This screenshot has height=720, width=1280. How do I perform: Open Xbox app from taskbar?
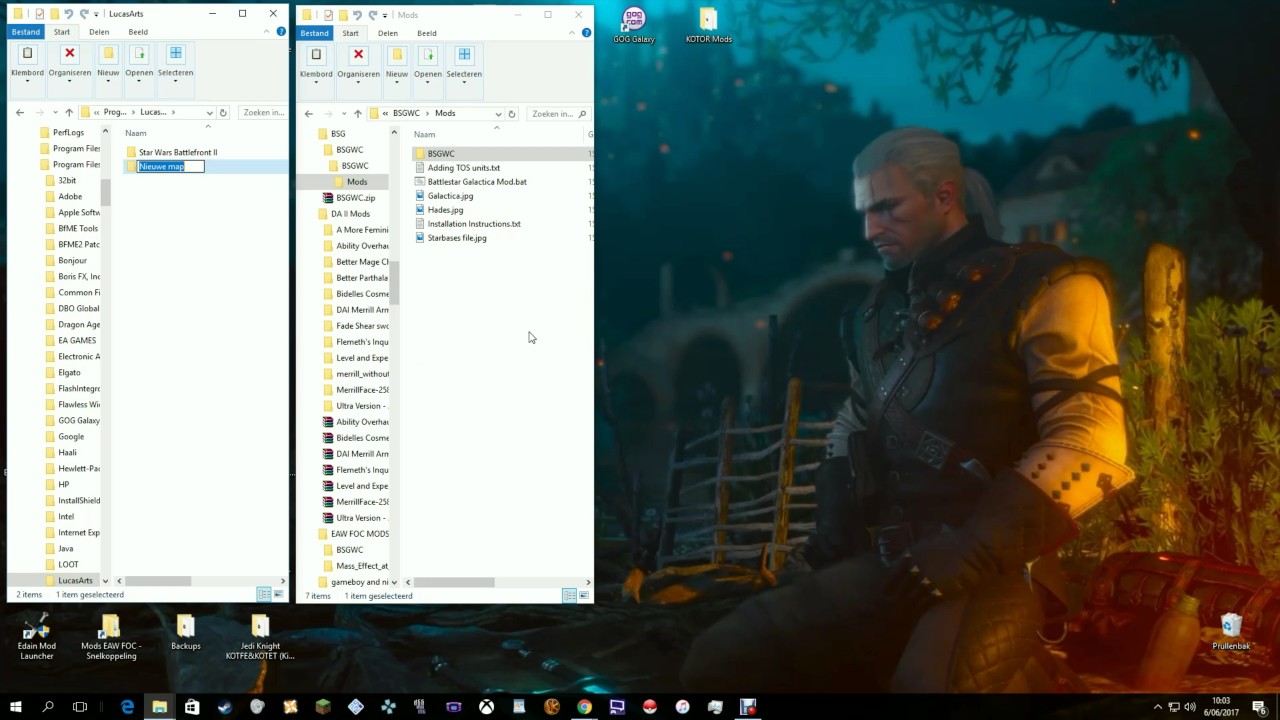(486, 706)
